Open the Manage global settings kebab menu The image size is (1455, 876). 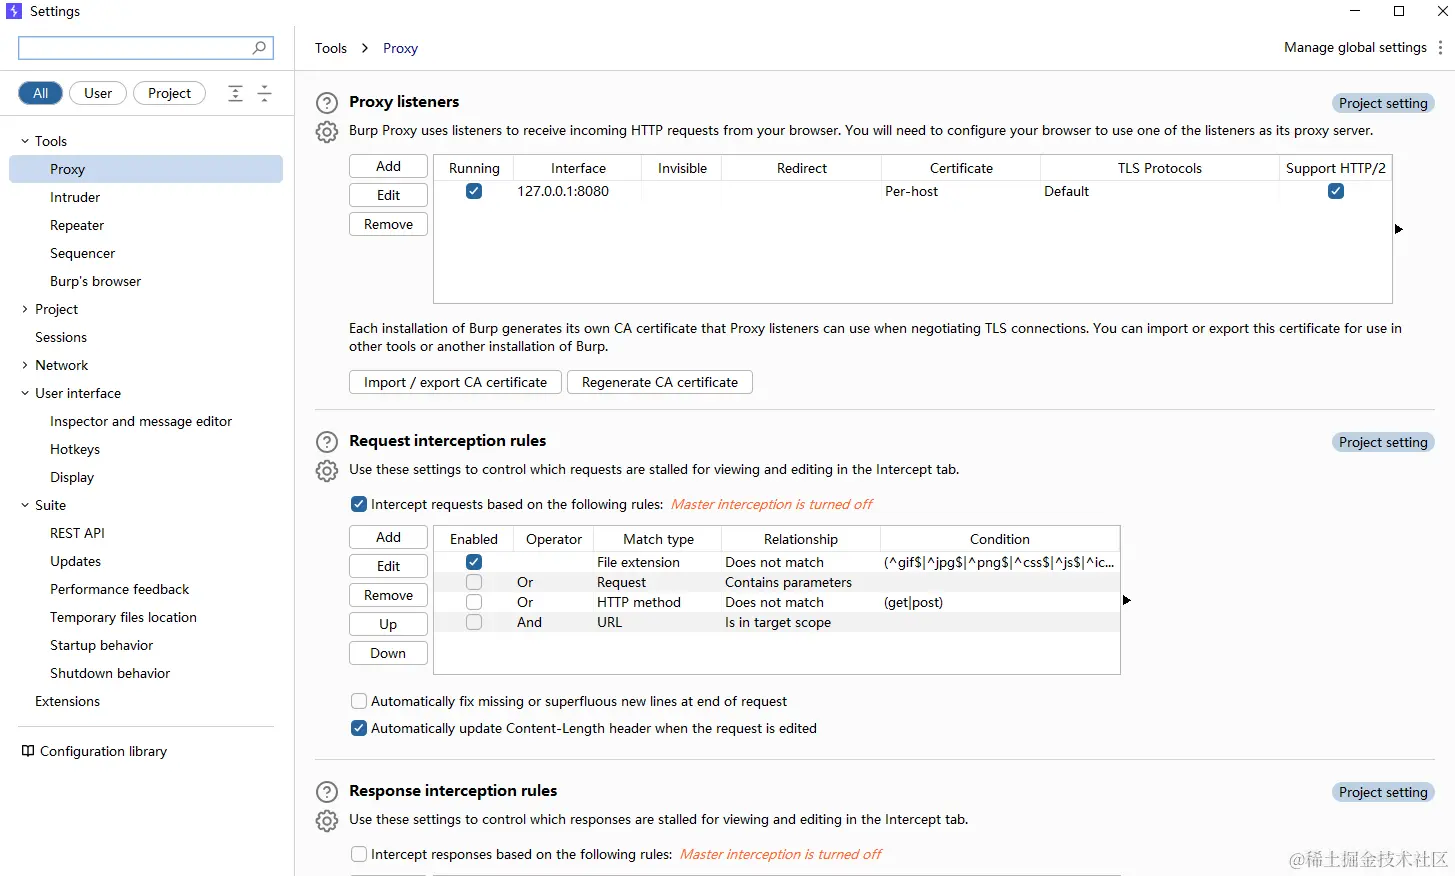1442,47
